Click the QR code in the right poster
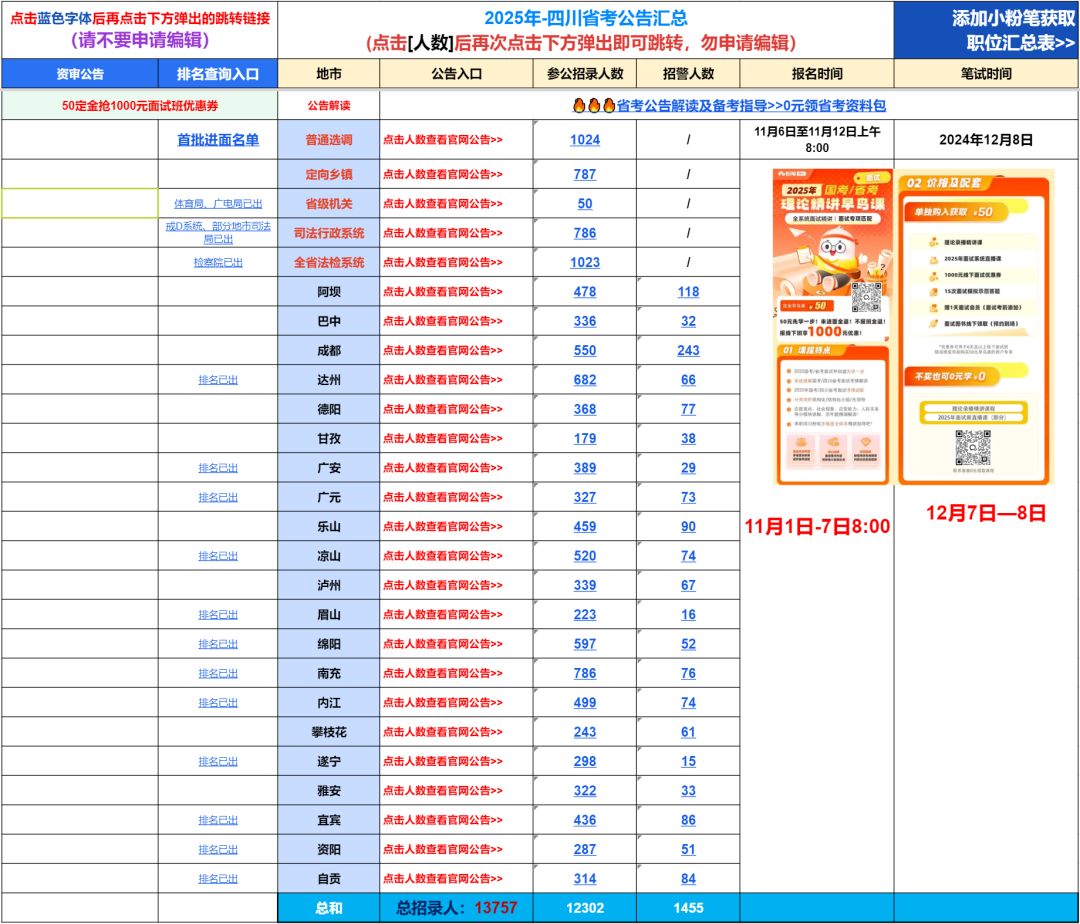Viewport: 1080px width, 924px height. (x=973, y=447)
